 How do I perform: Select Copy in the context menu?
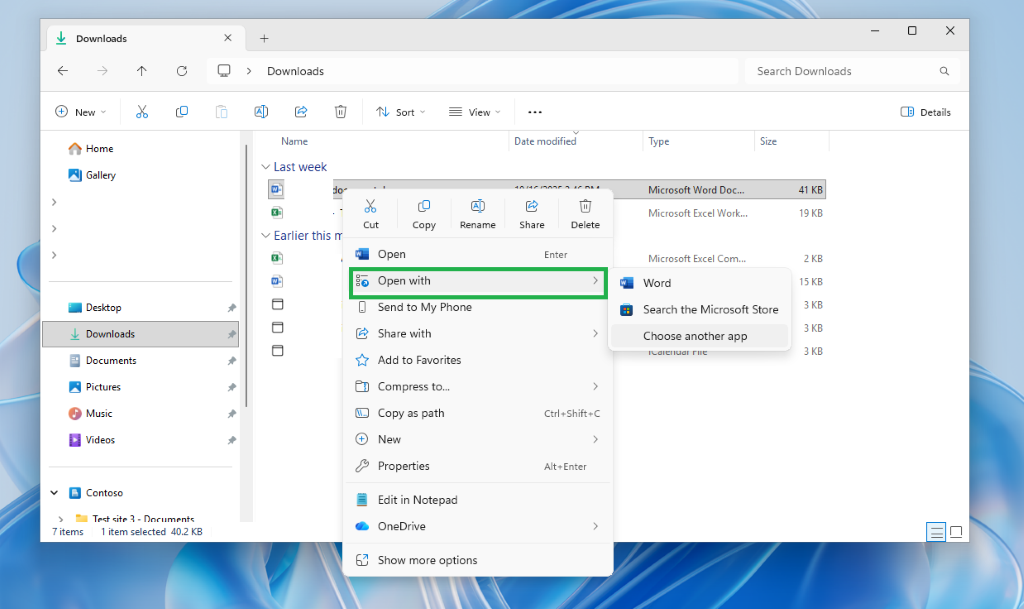coord(424,214)
